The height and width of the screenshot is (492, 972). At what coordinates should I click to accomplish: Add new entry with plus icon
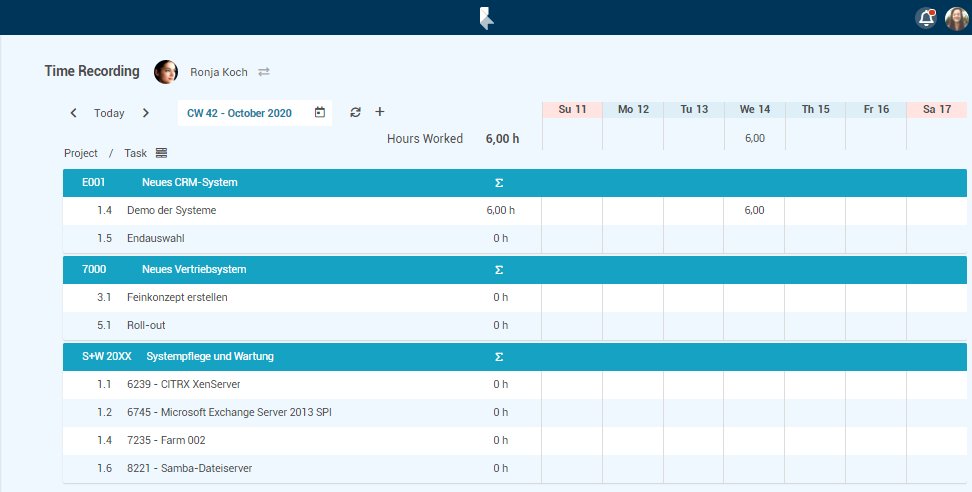click(379, 112)
